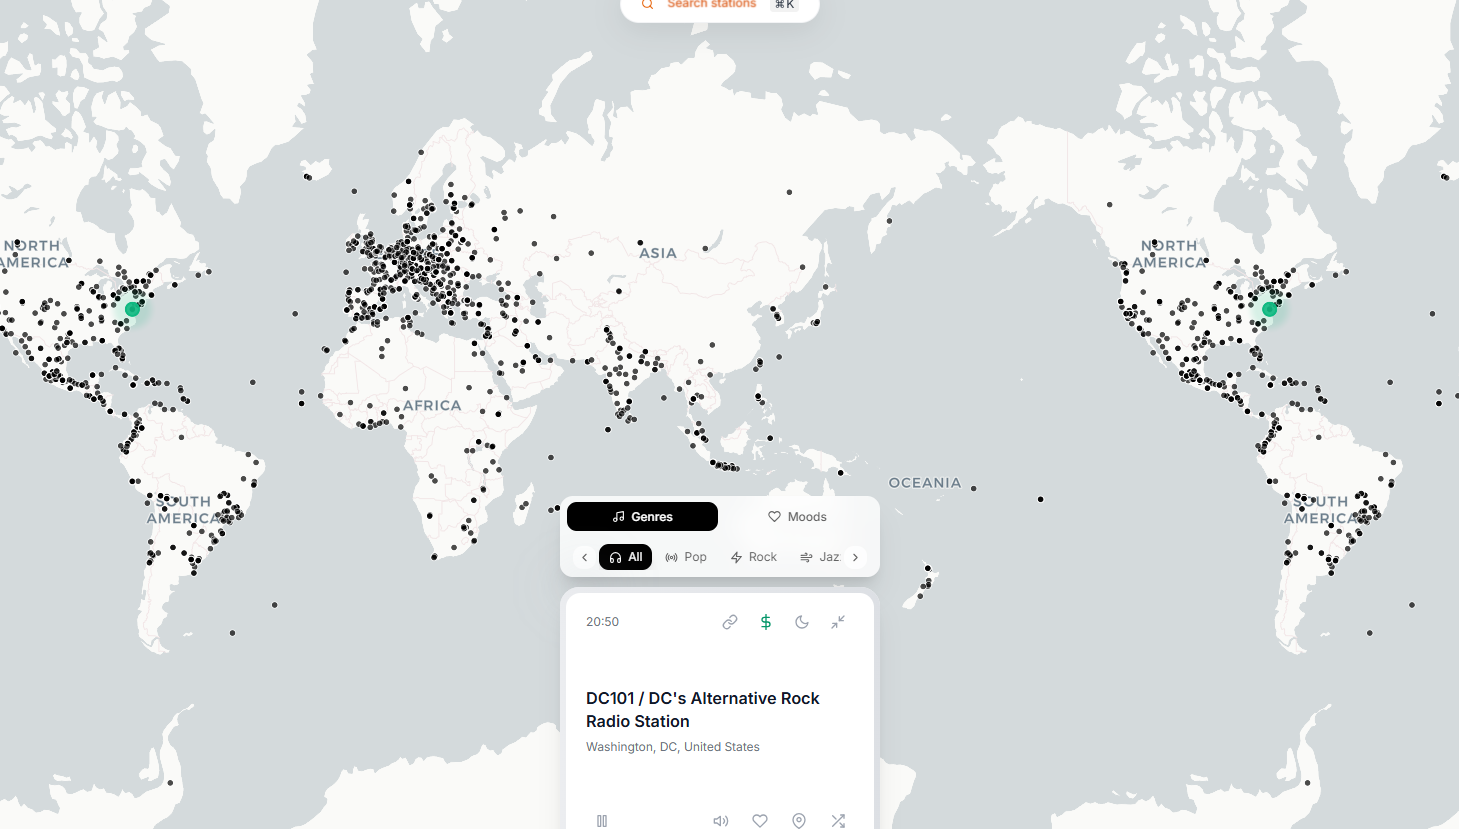Filter stations by Pop genre
Screen dimensions: 1459x829
[x=686, y=557]
